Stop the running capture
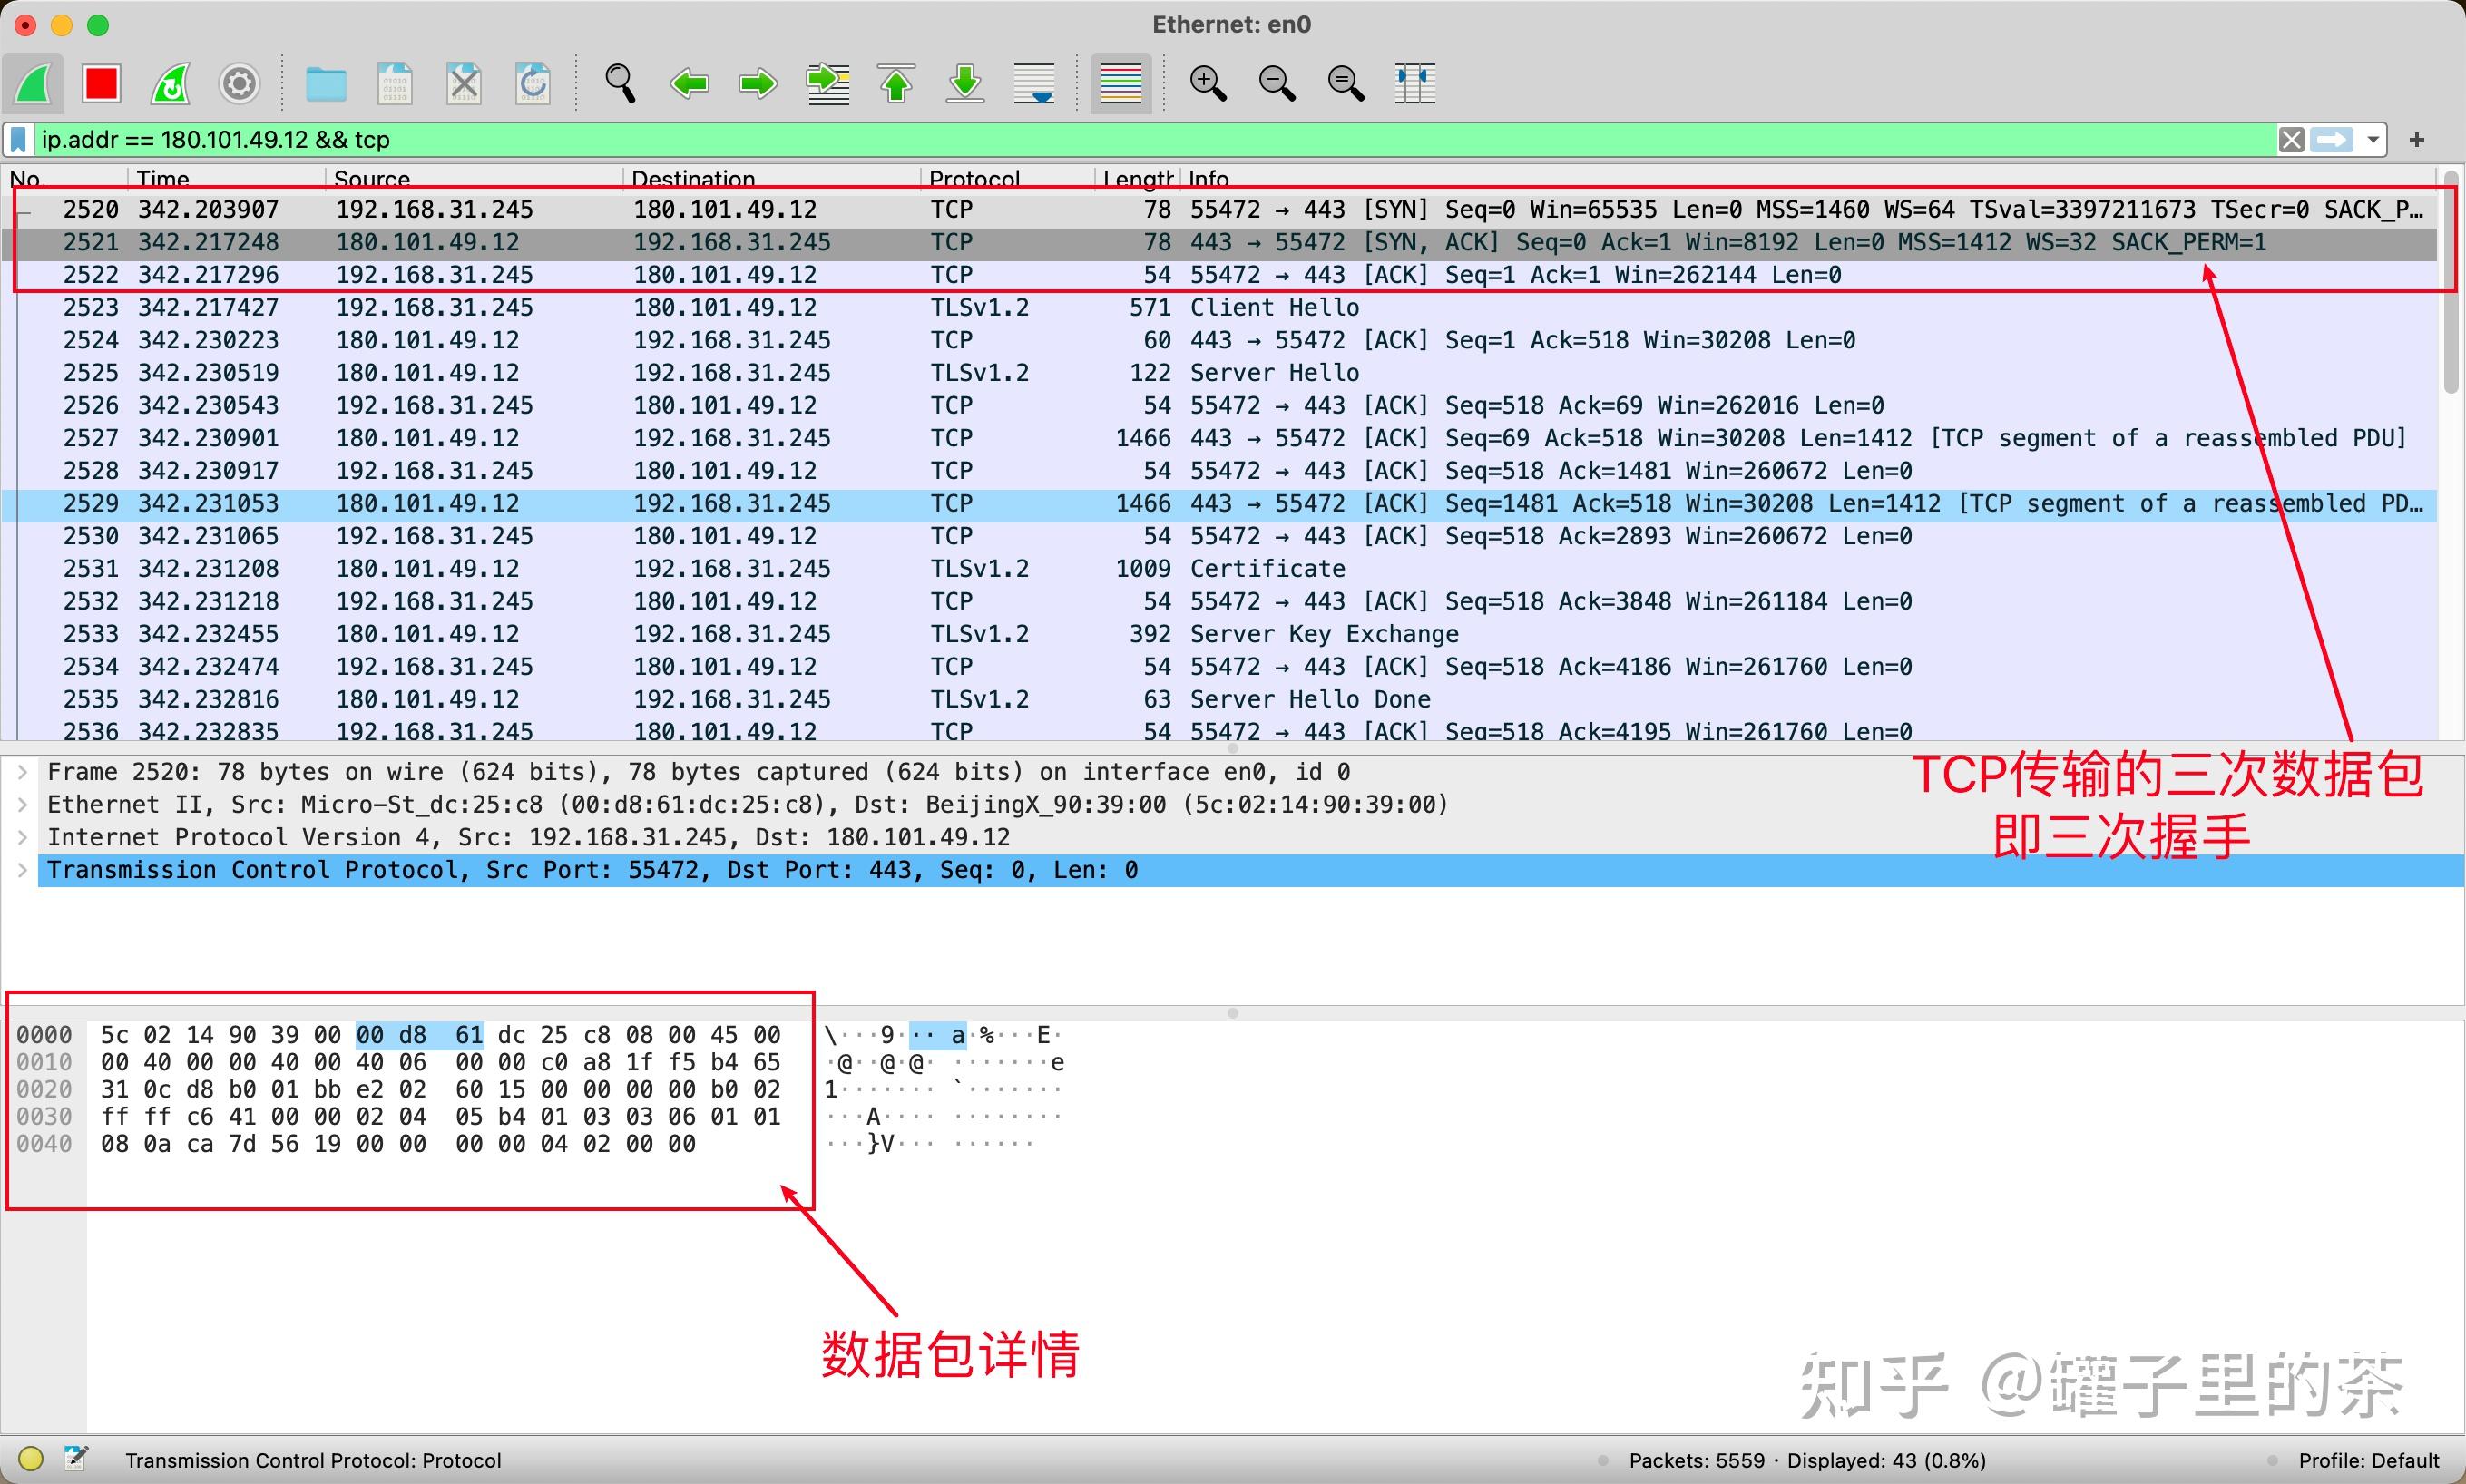The width and height of the screenshot is (2466, 1484). click(100, 83)
